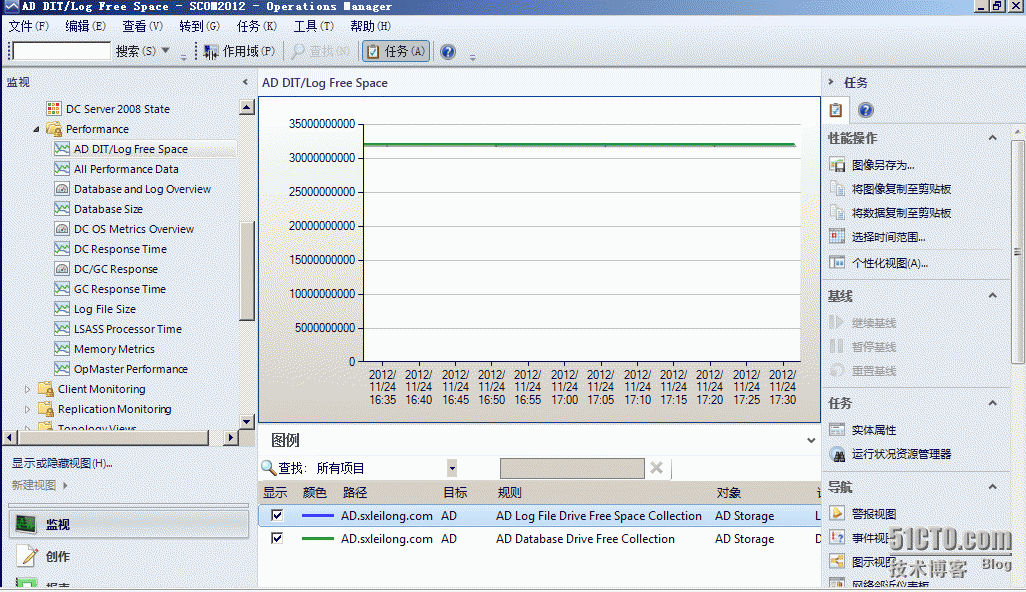Screen dimensions: 1026x592
Task: Open LSASS Processor Time view
Action: (x=128, y=329)
